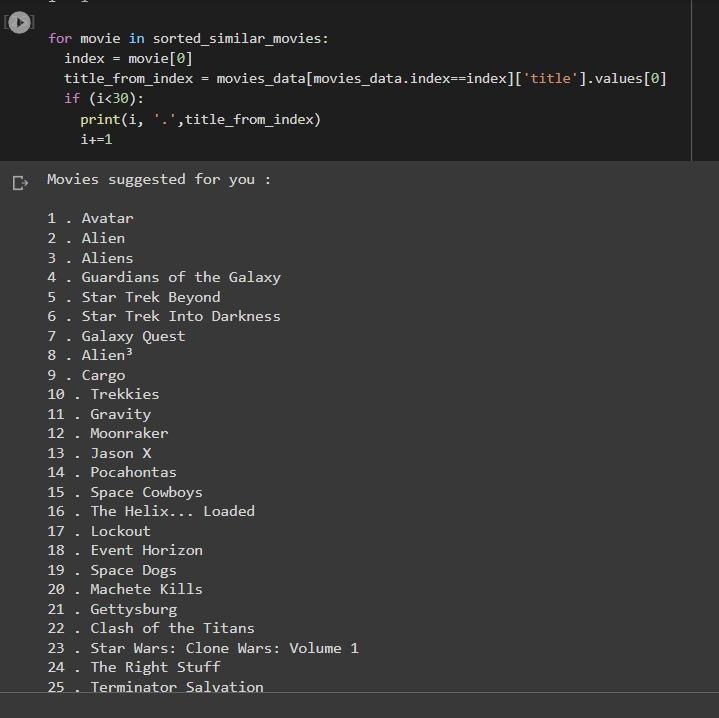This screenshot has height=718, width=719.
Task: Place cursor on 'index = movie[0]' line
Action: [x=128, y=58]
